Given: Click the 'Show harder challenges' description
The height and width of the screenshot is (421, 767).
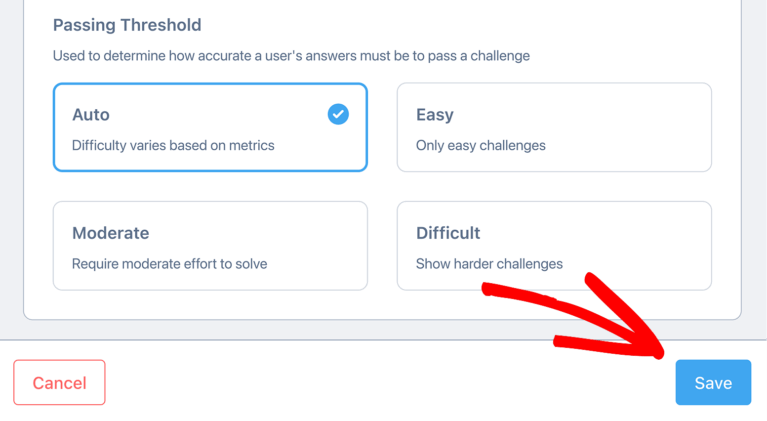Looking at the screenshot, I should (489, 264).
